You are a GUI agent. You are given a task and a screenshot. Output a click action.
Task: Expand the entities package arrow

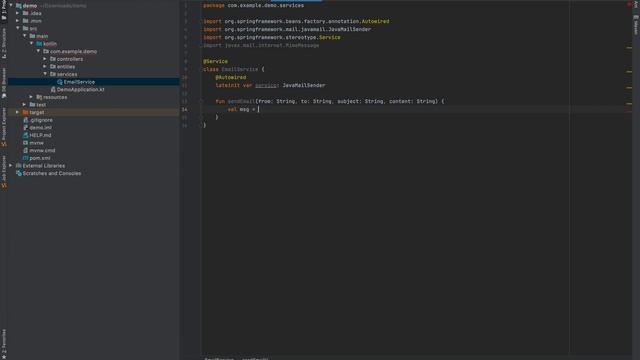click(x=45, y=67)
